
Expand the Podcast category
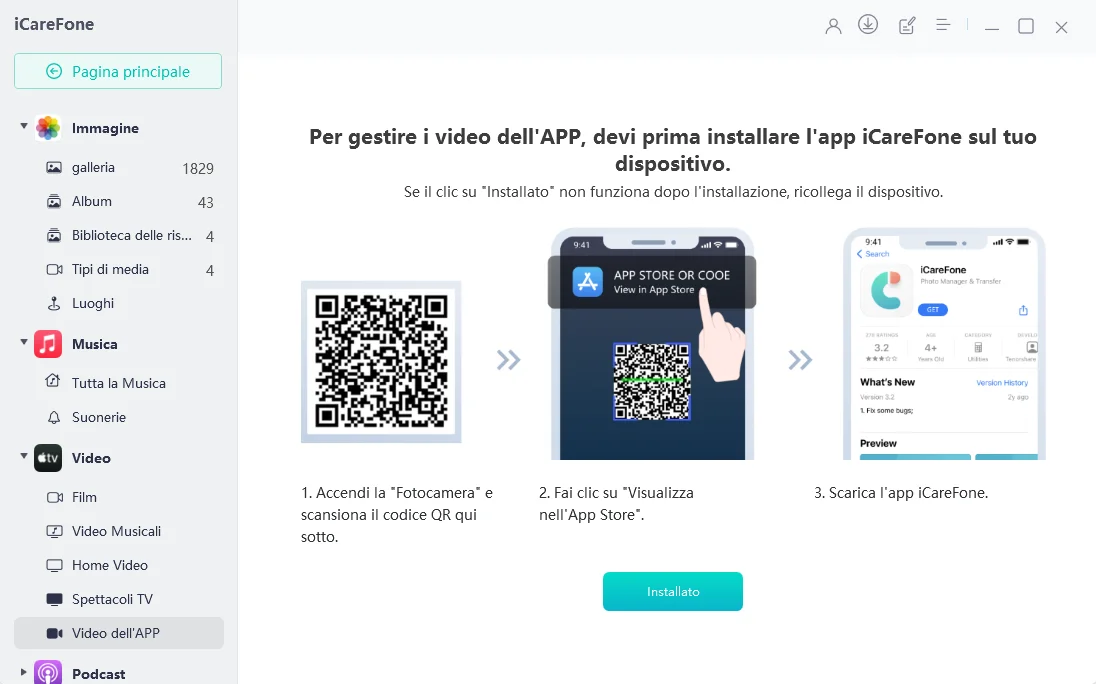(22, 674)
